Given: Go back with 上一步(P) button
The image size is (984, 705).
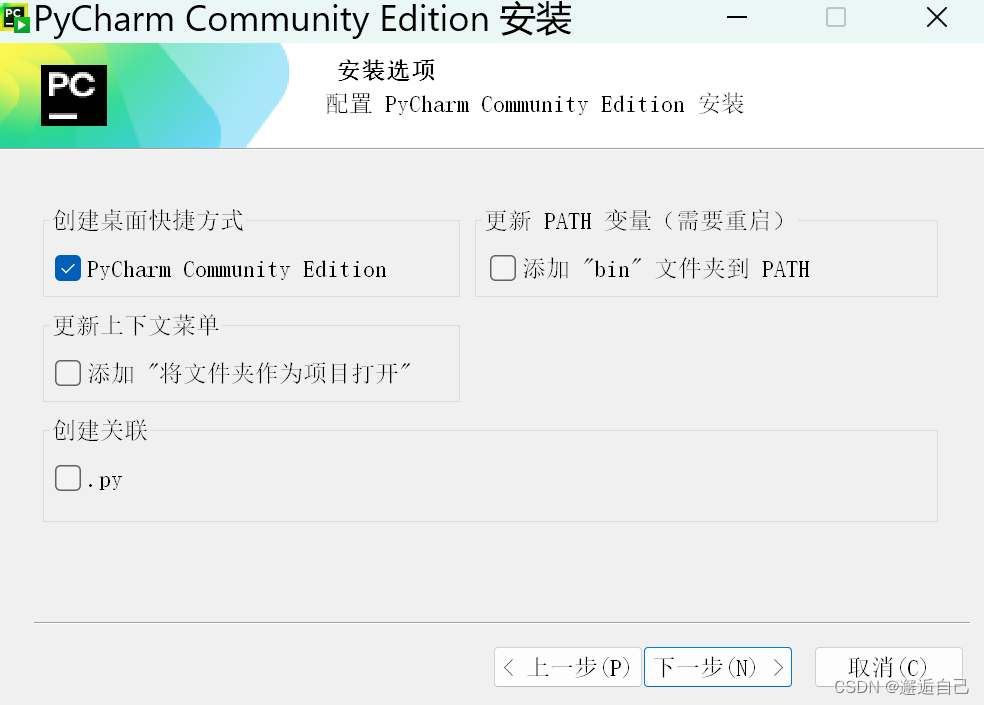Looking at the screenshot, I should click(567, 667).
